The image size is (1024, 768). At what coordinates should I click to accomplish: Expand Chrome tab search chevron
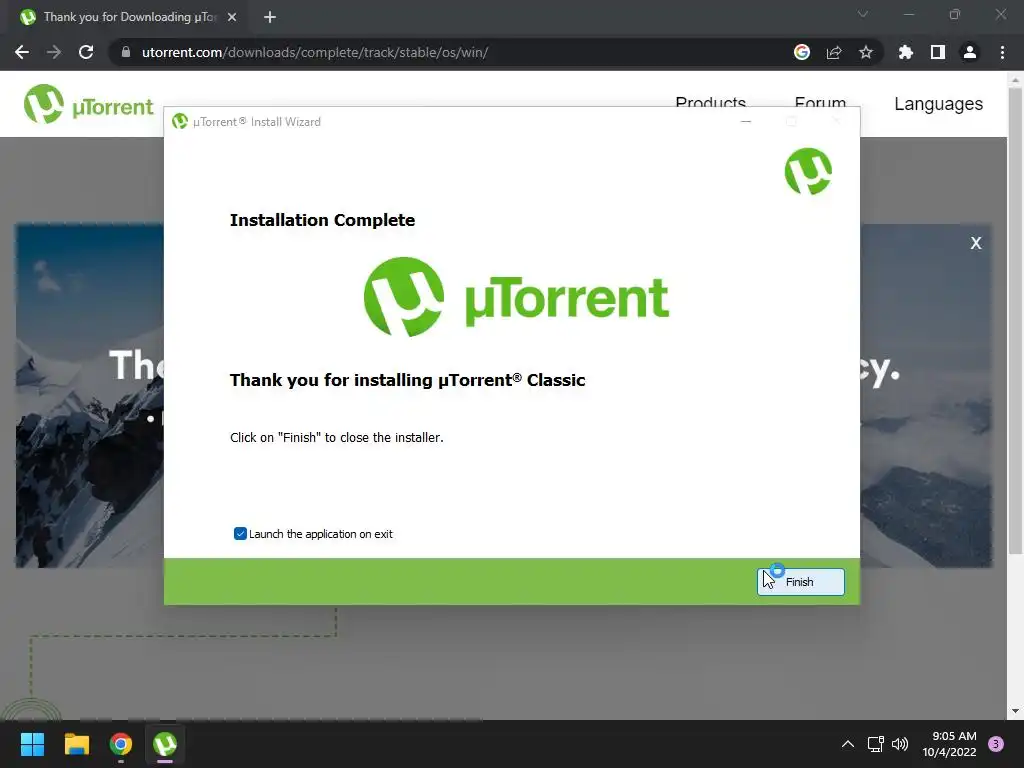tap(863, 14)
